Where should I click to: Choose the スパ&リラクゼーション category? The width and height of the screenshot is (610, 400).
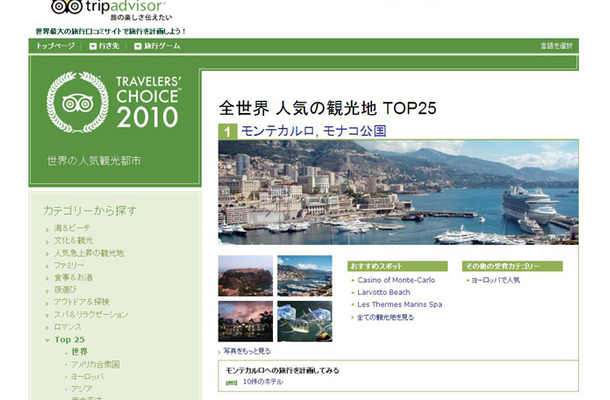pyautogui.click(x=91, y=314)
